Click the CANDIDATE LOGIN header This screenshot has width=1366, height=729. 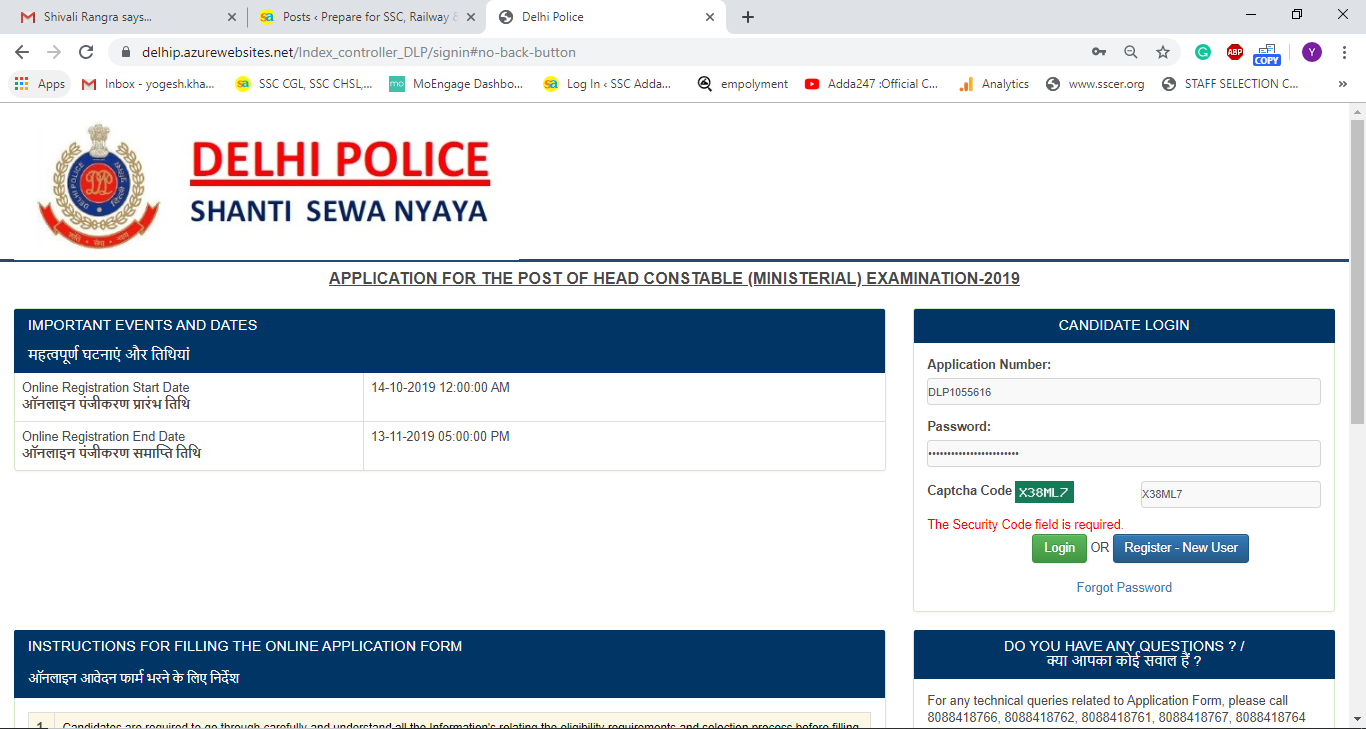1124,325
